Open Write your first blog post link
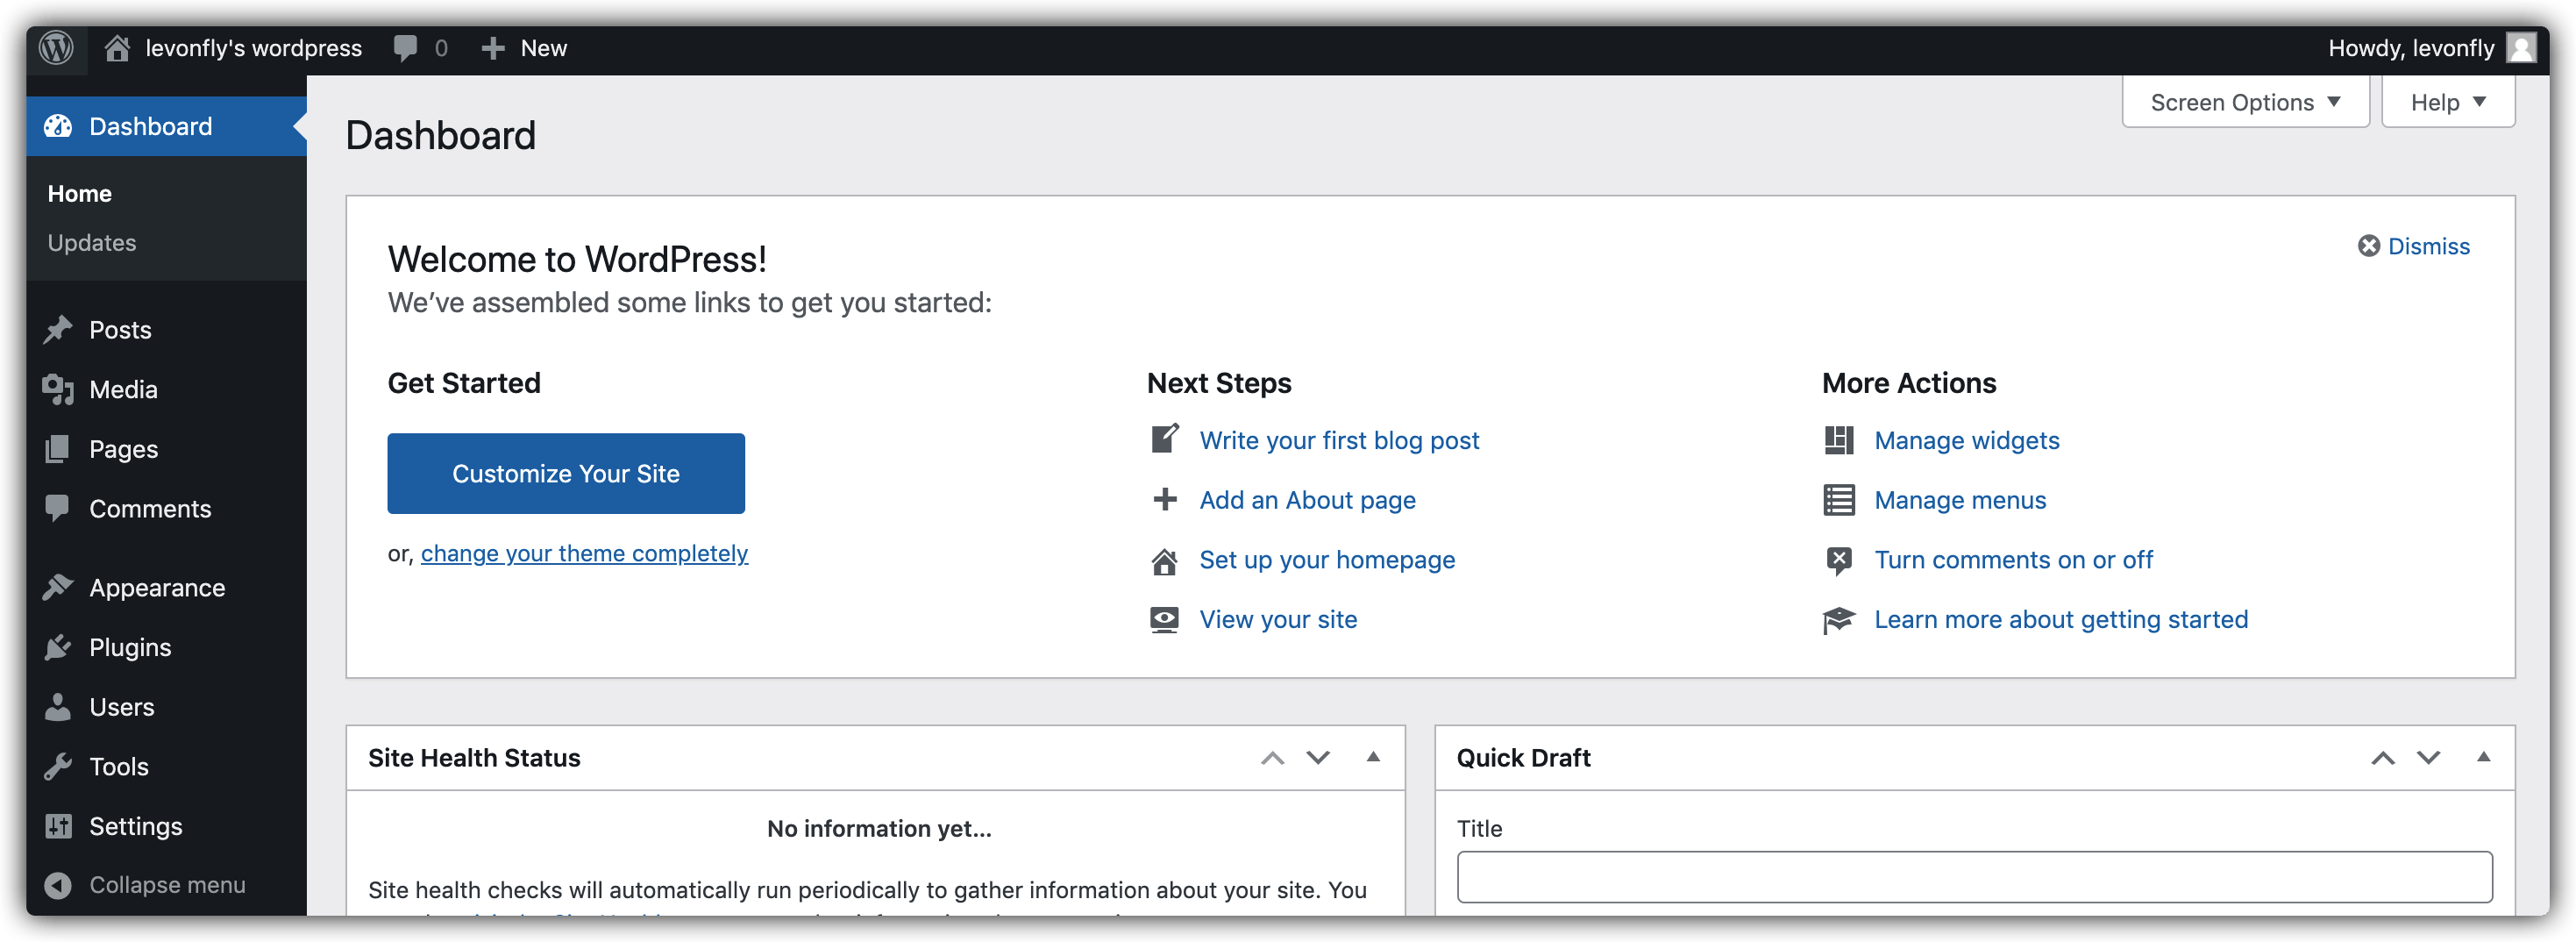This screenshot has height=942, width=2576. tap(1339, 440)
